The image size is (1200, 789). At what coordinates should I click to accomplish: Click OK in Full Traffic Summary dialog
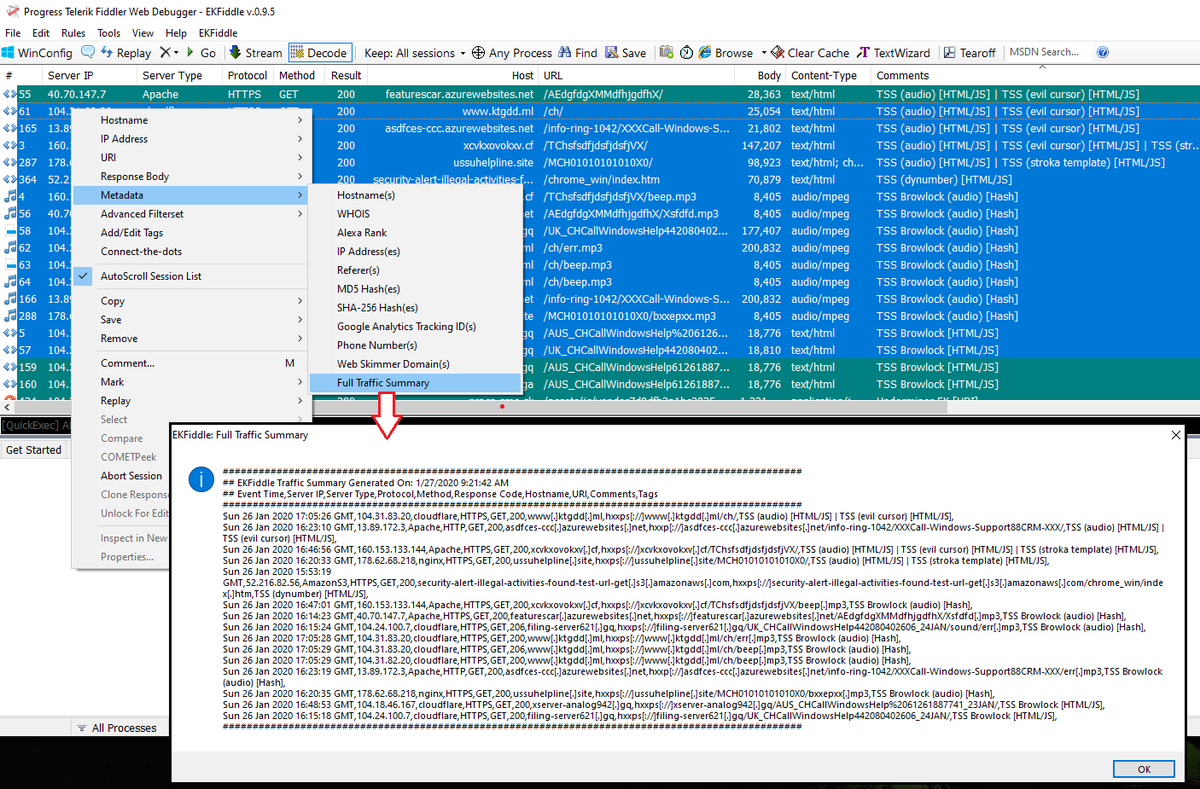(1143, 769)
